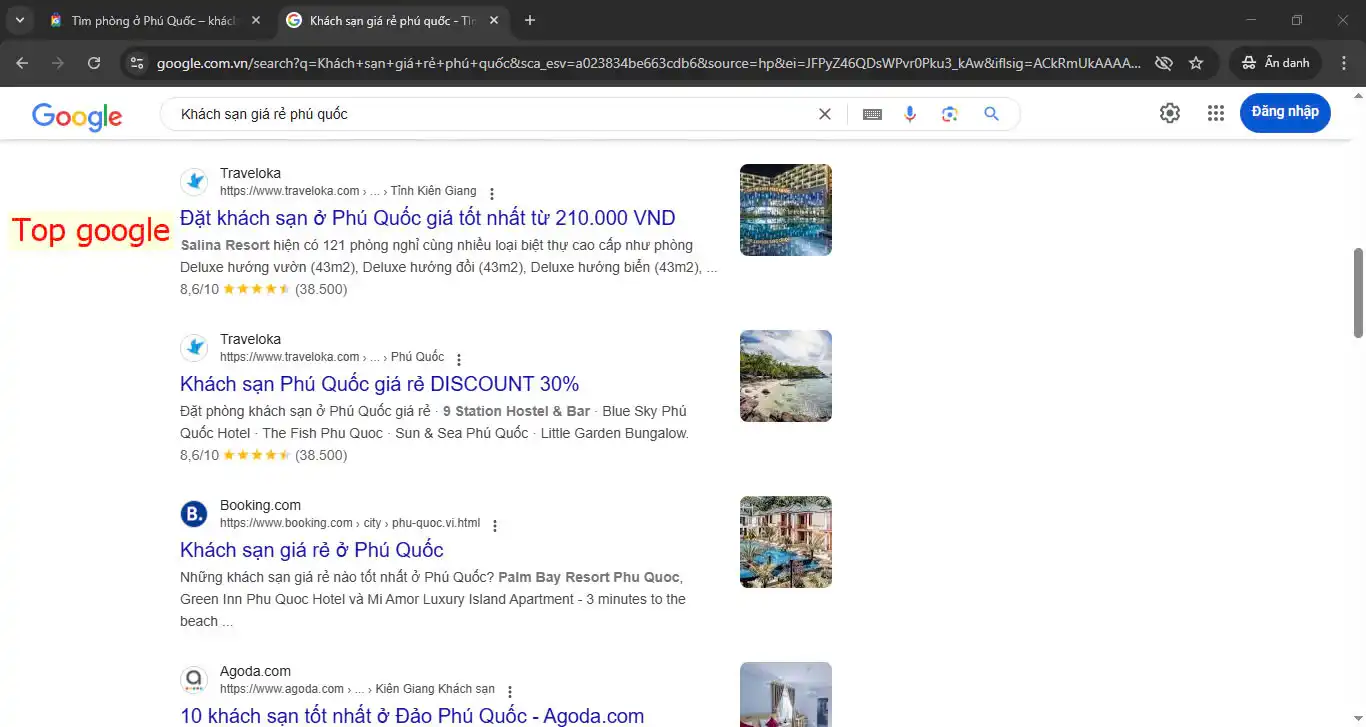
Task: Open the Booking.com resort pool thumbnail
Action: pos(786,542)
